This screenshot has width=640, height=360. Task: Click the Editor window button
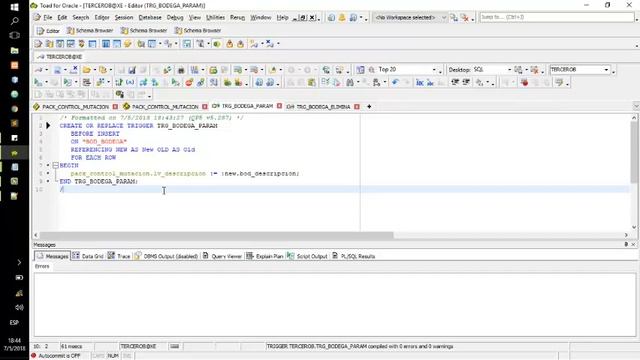[x=48, y=31]
